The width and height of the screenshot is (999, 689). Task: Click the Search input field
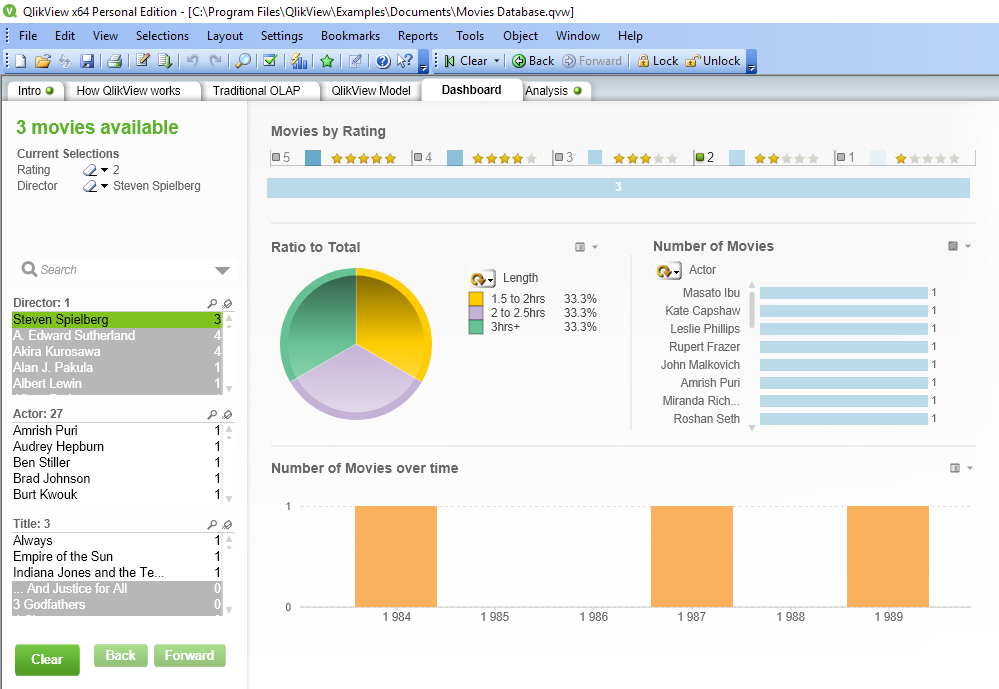pos(126,270)
